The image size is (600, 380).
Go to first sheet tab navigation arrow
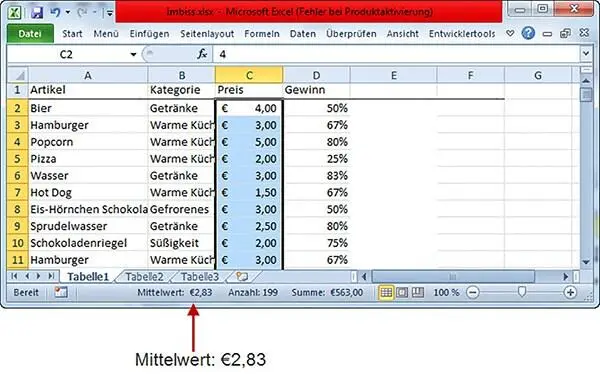tap(14, 276)
